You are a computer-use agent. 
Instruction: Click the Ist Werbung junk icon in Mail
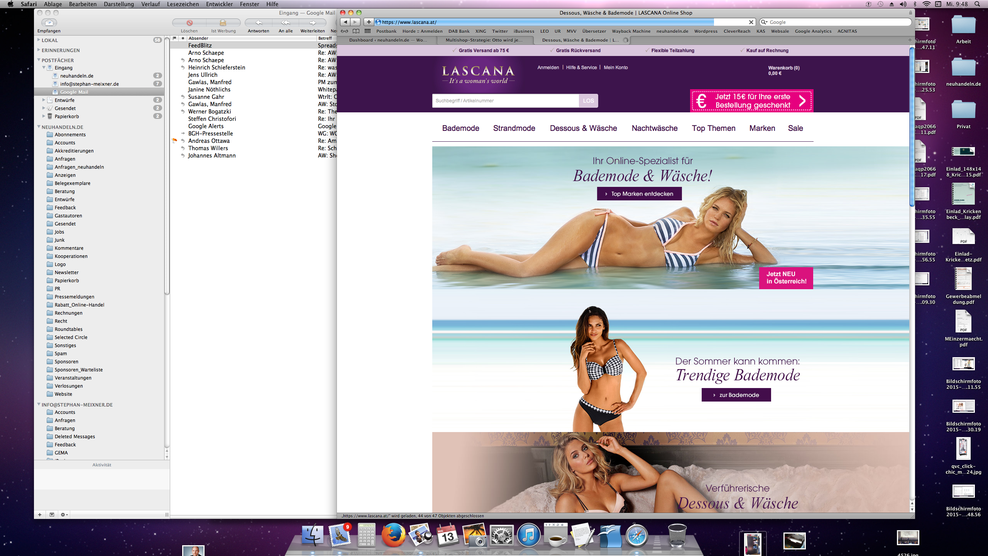[222, 23]
